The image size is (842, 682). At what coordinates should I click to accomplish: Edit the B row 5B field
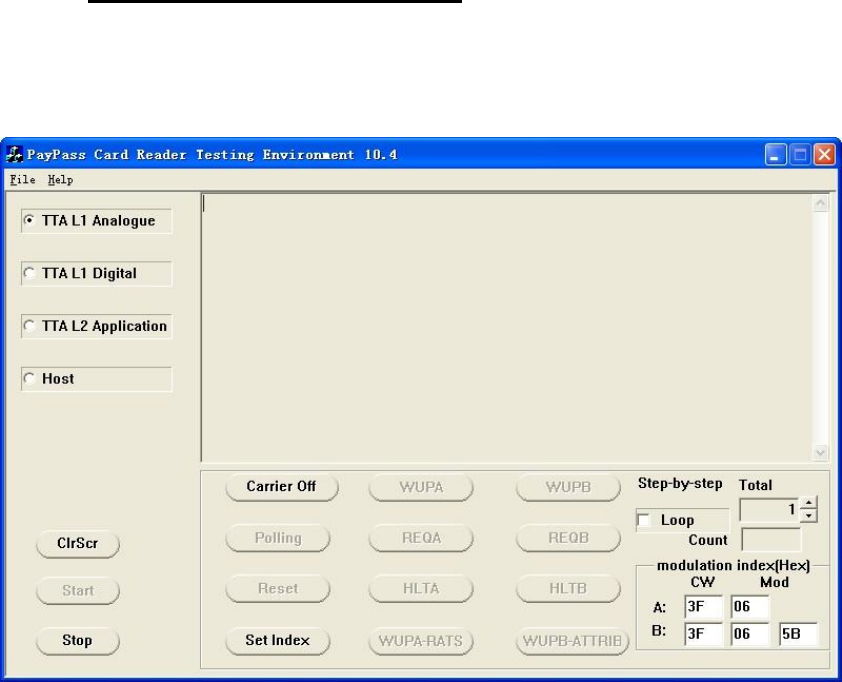coord(798,634)
